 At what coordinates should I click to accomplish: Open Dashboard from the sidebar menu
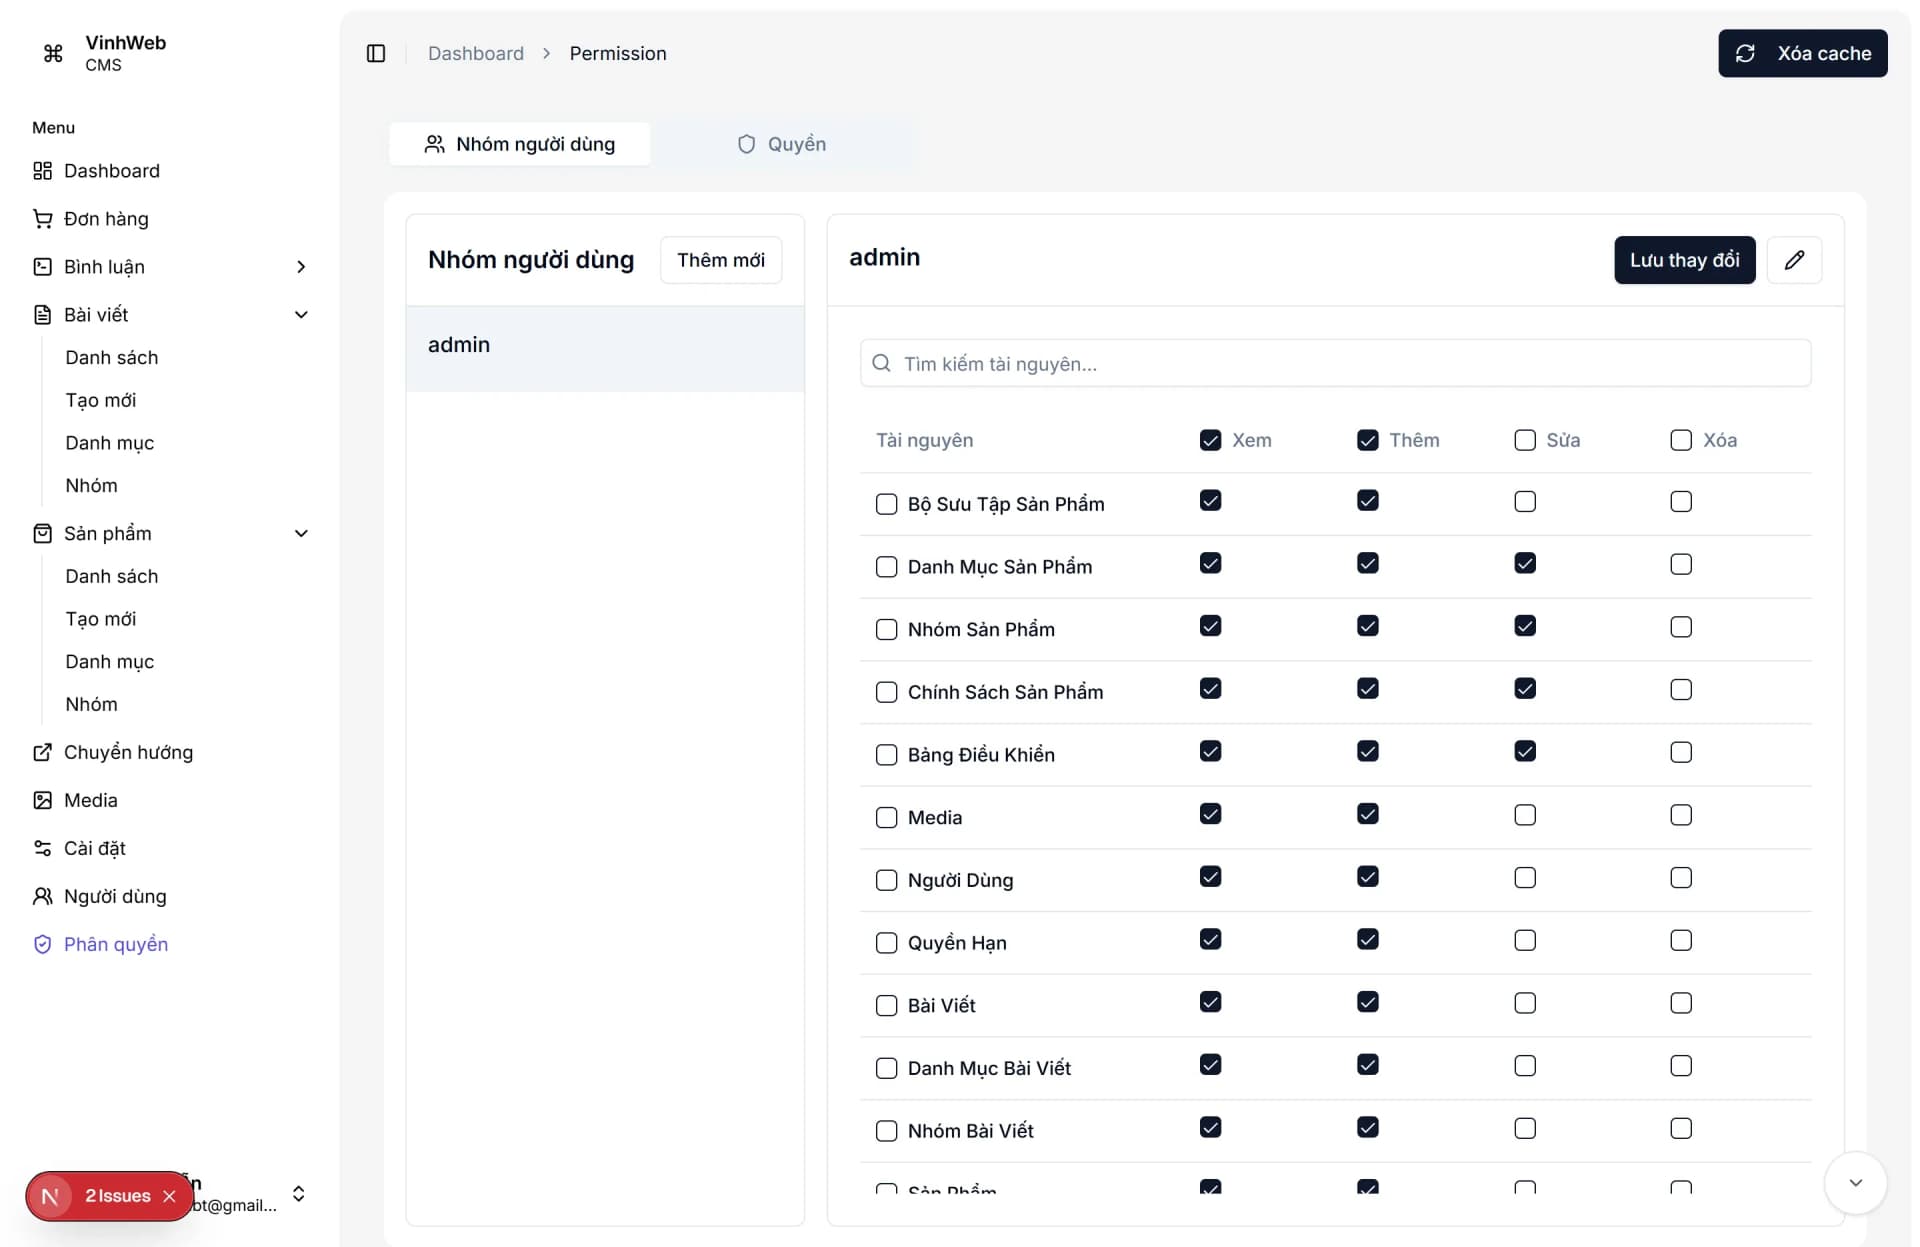pyautogui.click(x=112, y=170)
